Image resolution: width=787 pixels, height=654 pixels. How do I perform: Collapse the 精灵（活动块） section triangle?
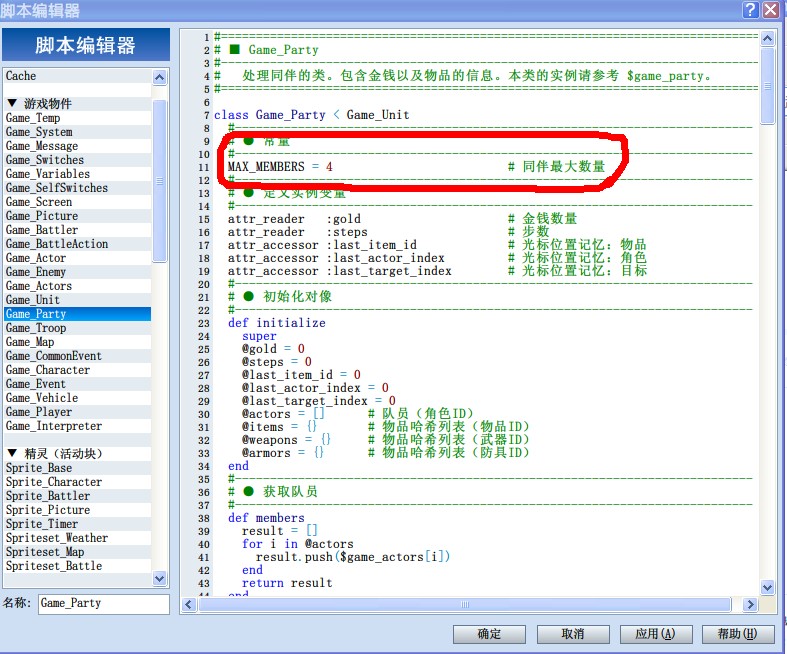[13, 453]
